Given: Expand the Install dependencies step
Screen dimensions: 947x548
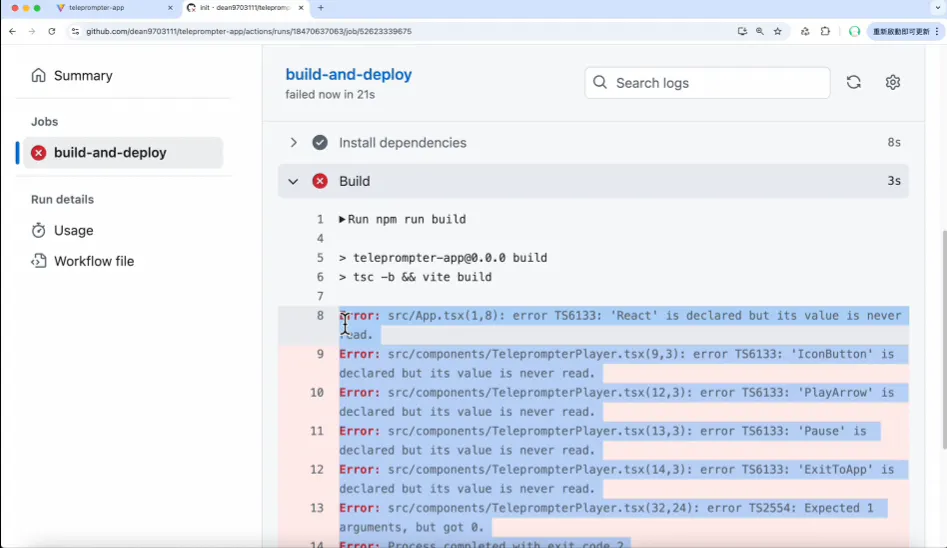Looking at the screenshot, I should [x=294, y=143].
